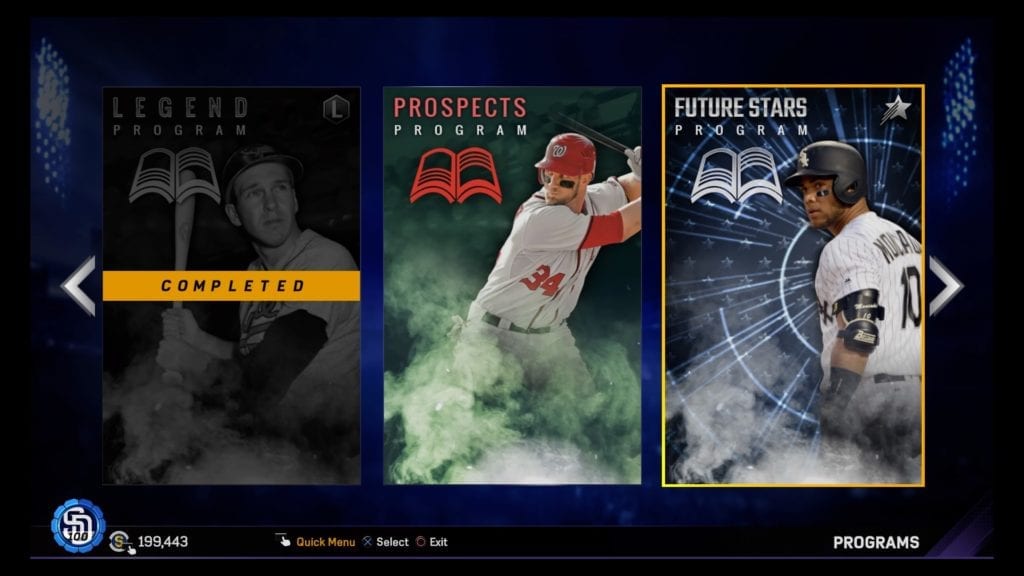The image size is (1024, 576).
Task: Click the red book icon on Prospects
Action: 456,175
